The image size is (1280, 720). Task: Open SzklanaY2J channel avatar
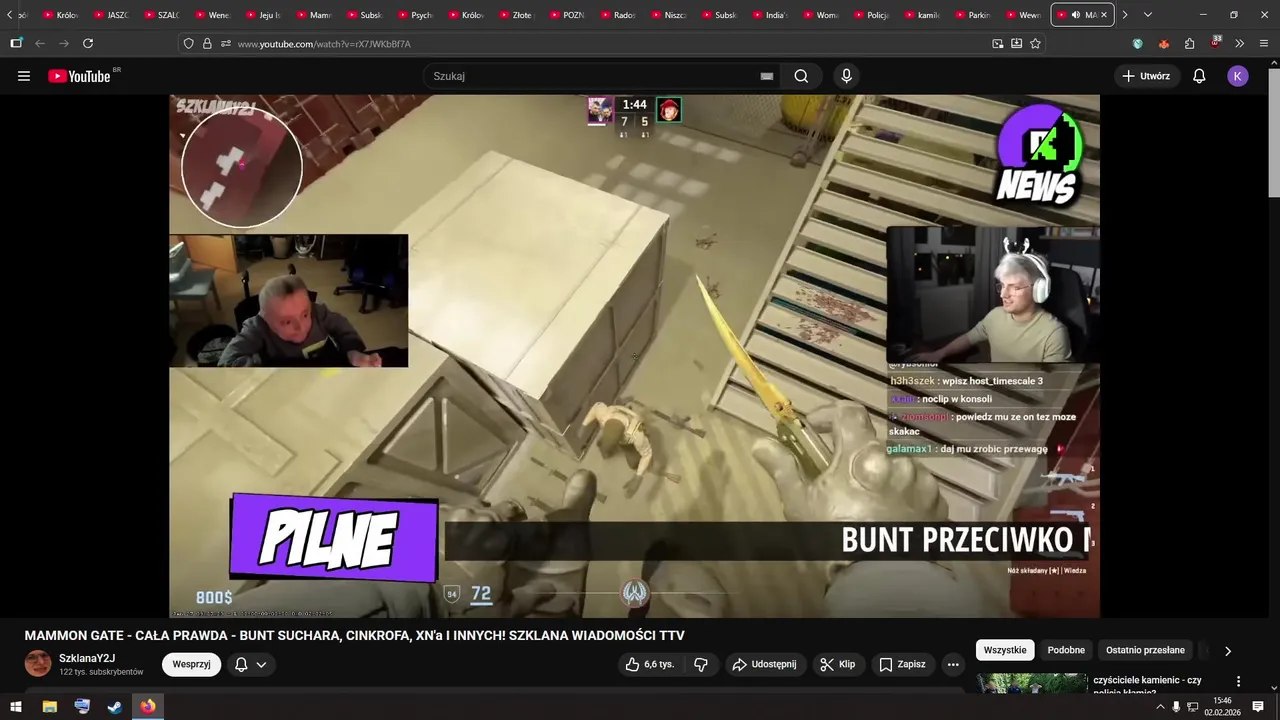(x=38, y=664)
